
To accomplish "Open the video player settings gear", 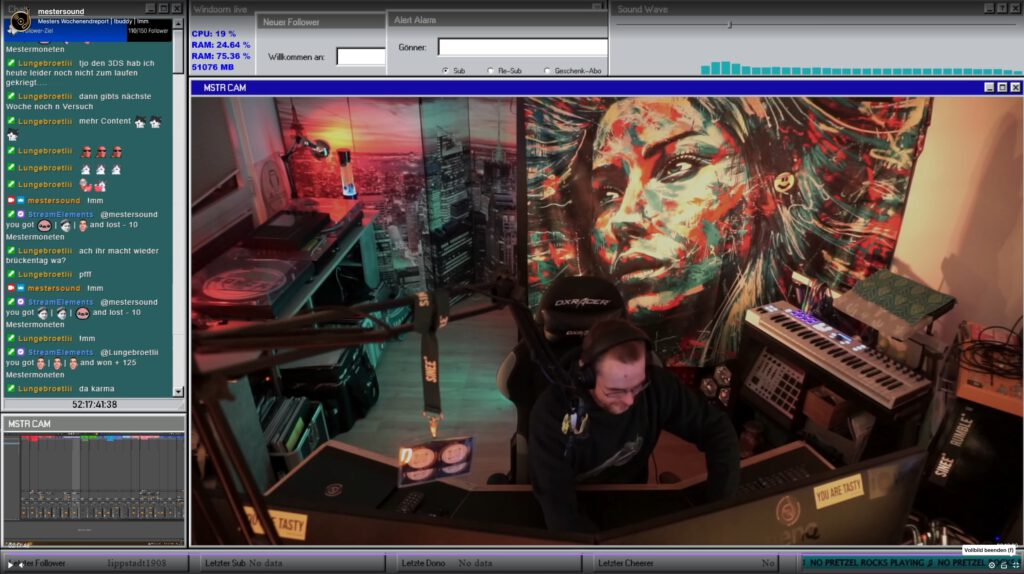I will point(991,565).
